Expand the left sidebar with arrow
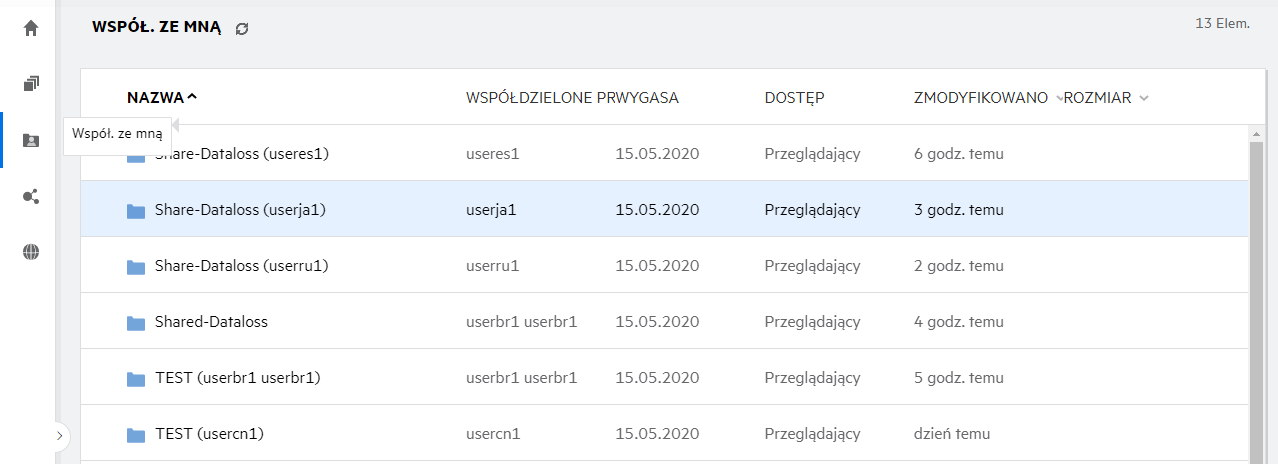1278x464 pixels. (59, 436)
